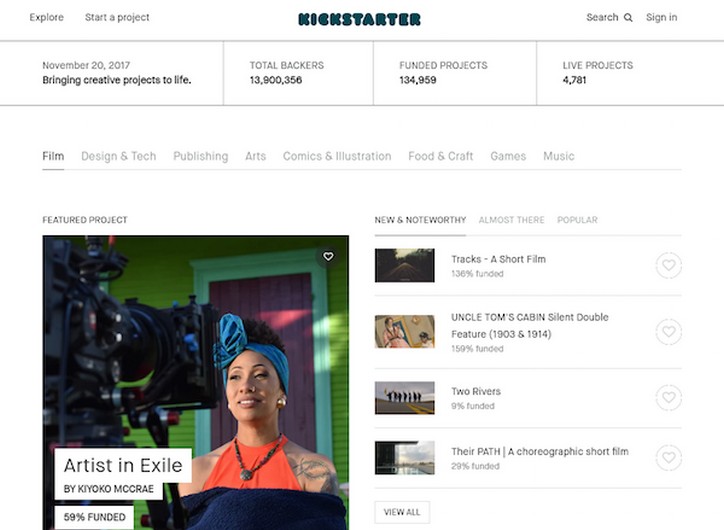This screenshot has width=724, height=530.
Task: Click the Total Backers count 13,900,356
Action: click(x=276, y=80)
